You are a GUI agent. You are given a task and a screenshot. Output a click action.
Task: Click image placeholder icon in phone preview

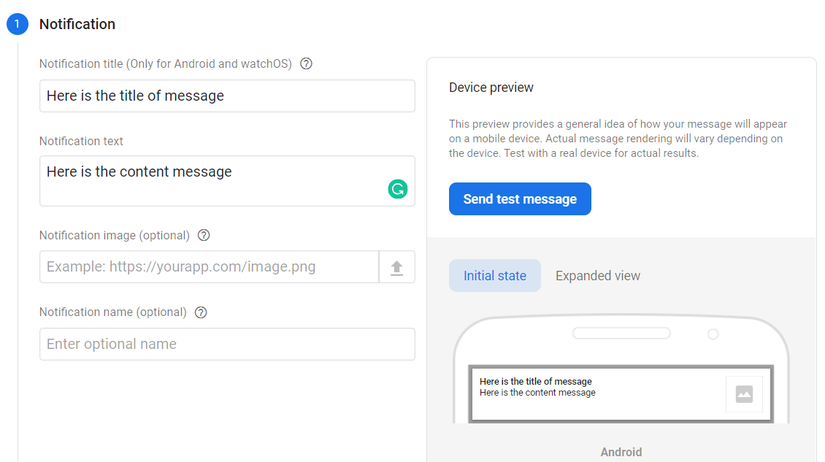point(744,394)
